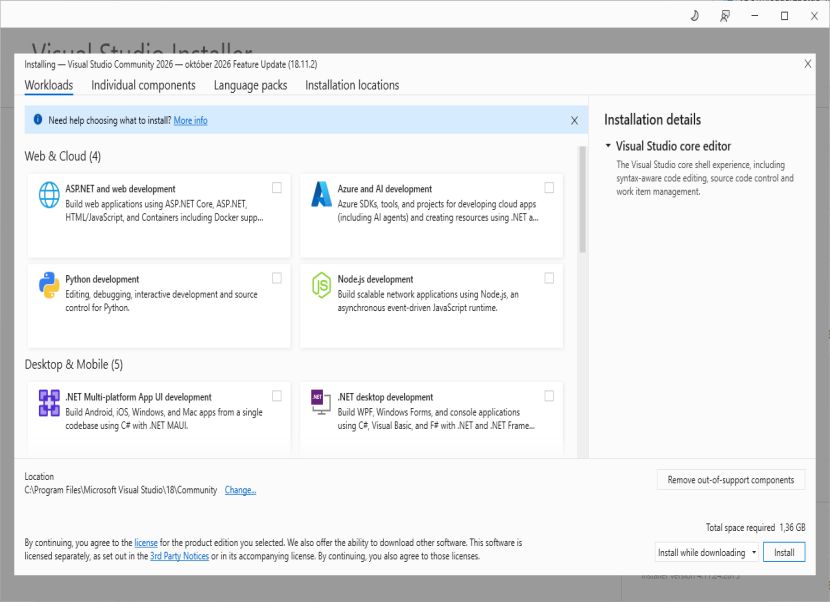Open the More info link
This screenshot has width=830, height=602.
[x=191, y=120]
